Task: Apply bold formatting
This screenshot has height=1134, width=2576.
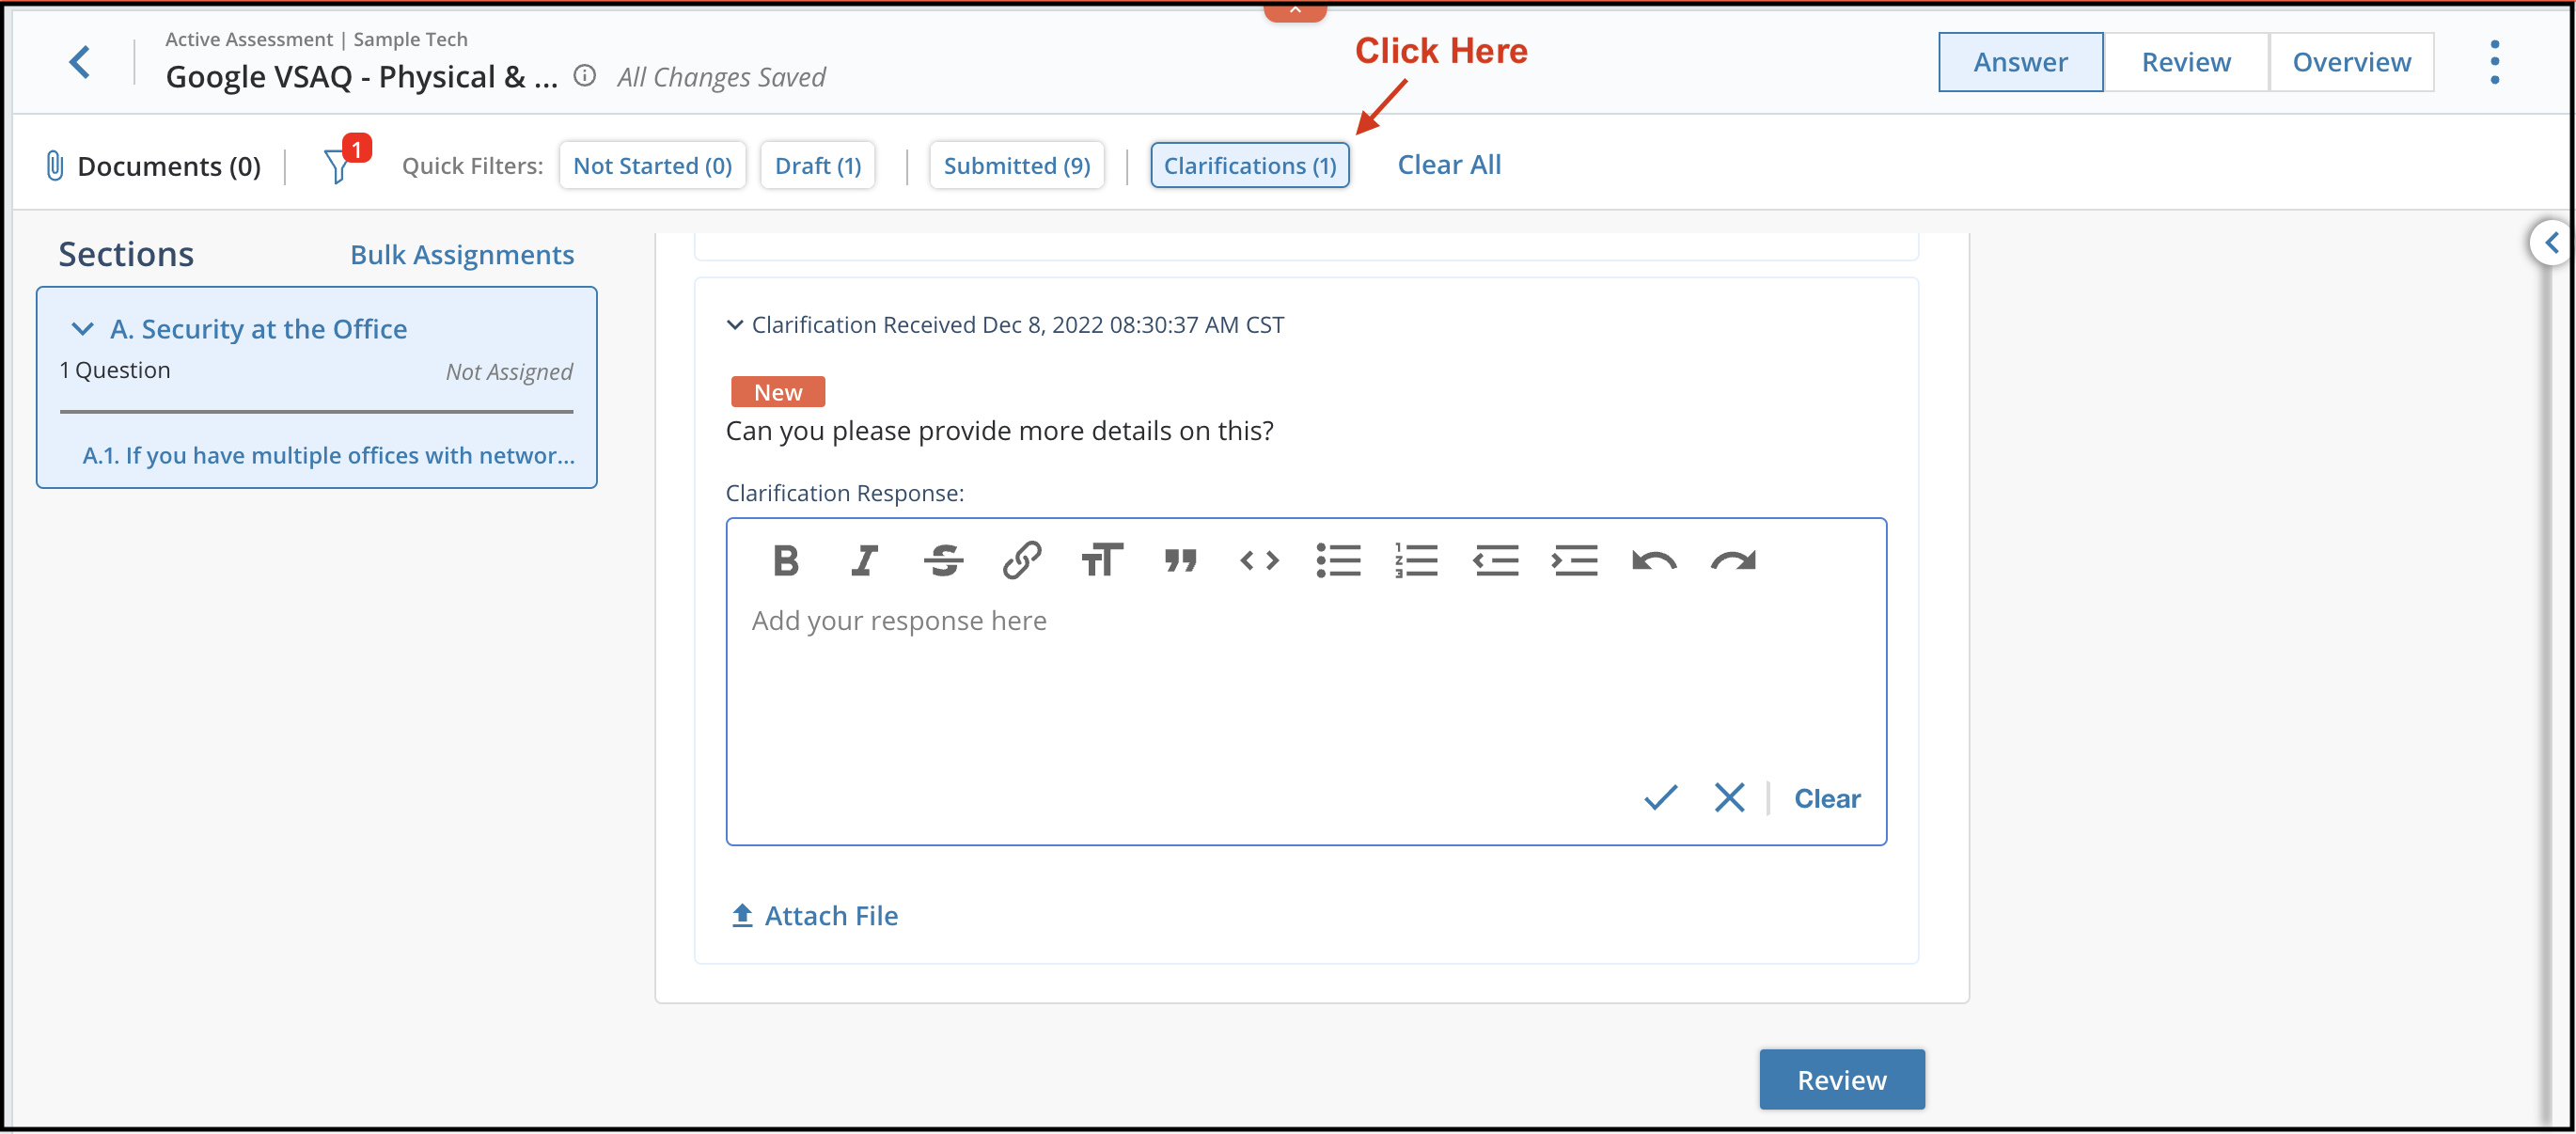Action: 786,561
